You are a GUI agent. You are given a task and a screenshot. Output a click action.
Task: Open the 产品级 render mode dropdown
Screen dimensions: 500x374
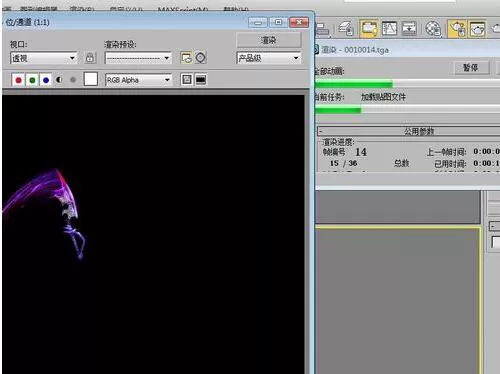tap(269, 58)
